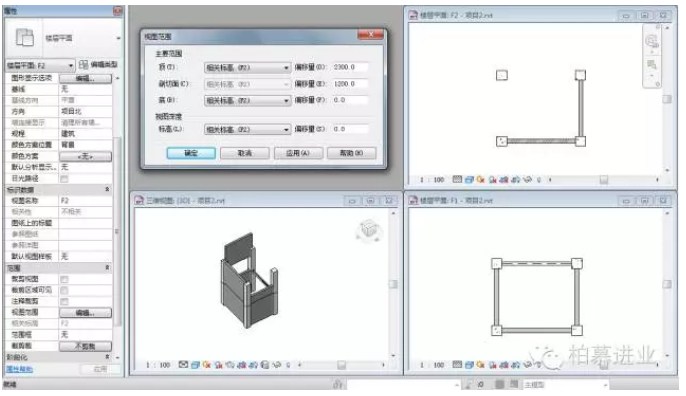This screenshot has width=686, height=396.
Task: Click cut plane offset field showing 1200.0
Action: tap(350, 84)
